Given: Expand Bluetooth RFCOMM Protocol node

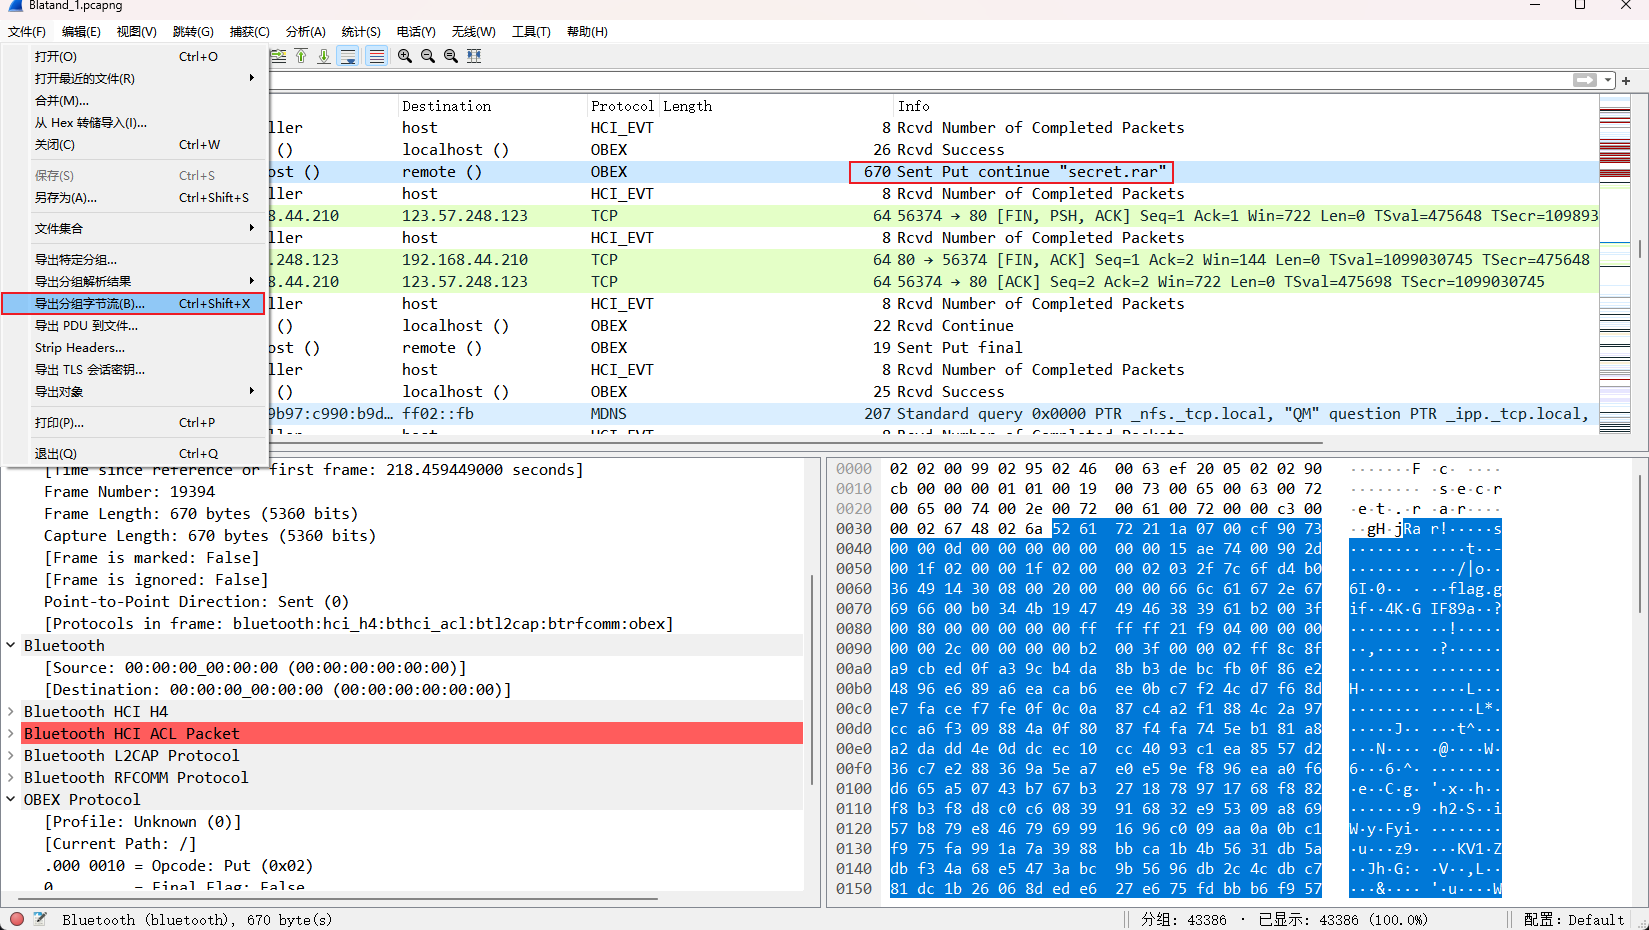Looking at the screenshot, I should pyautogui.click(x=11, y=778).
